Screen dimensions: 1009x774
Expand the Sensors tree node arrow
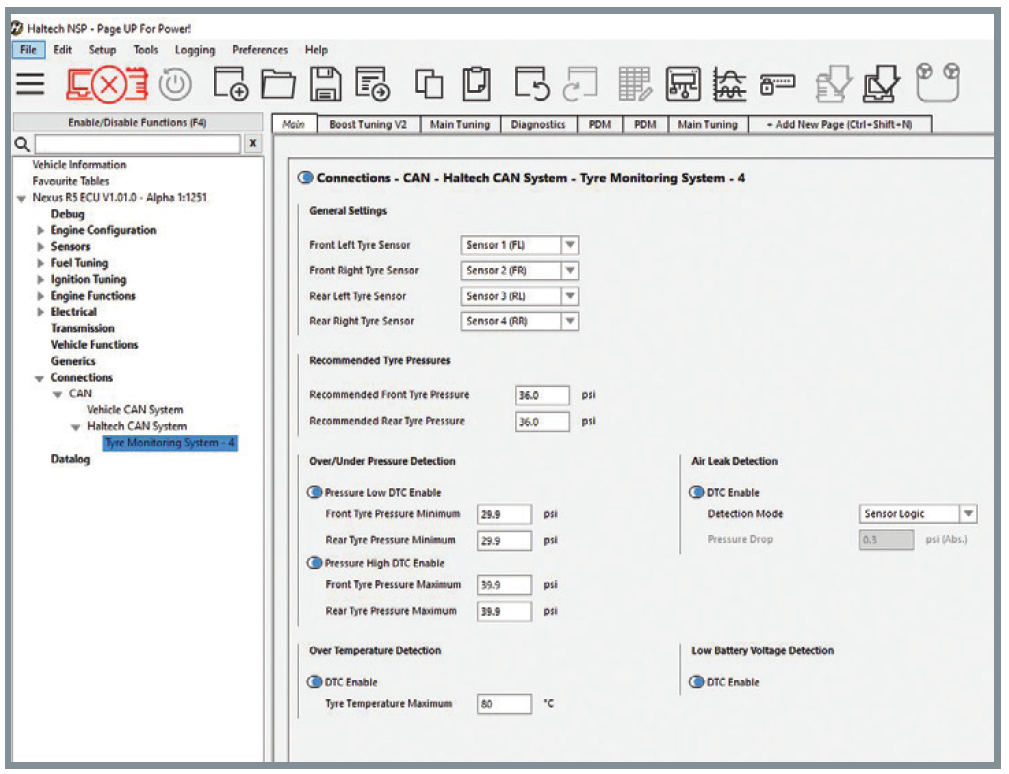41,246
